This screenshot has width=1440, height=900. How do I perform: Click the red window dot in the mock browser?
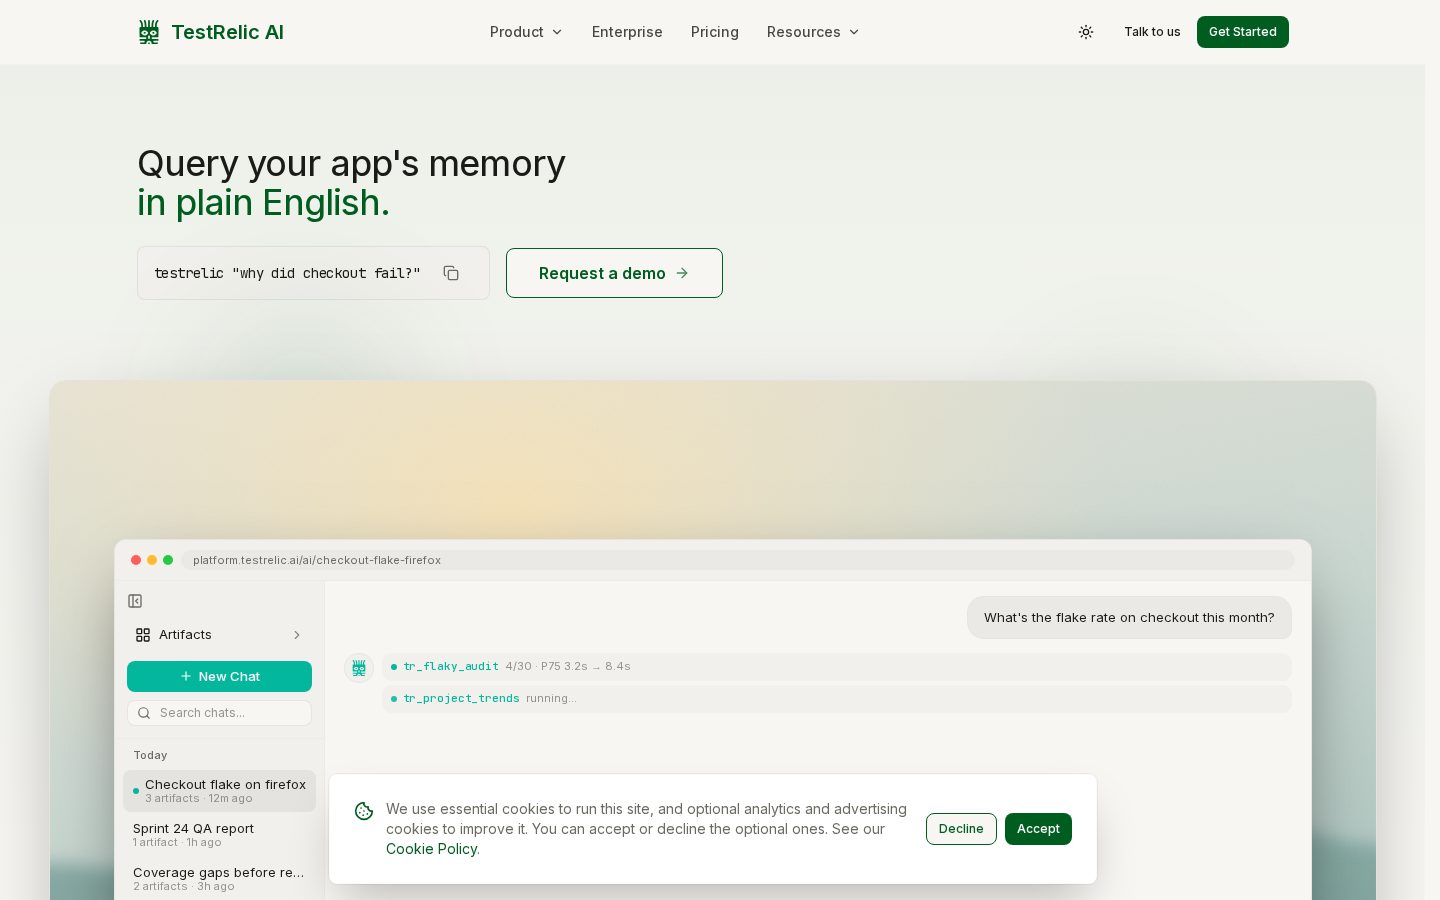[136, 560]
